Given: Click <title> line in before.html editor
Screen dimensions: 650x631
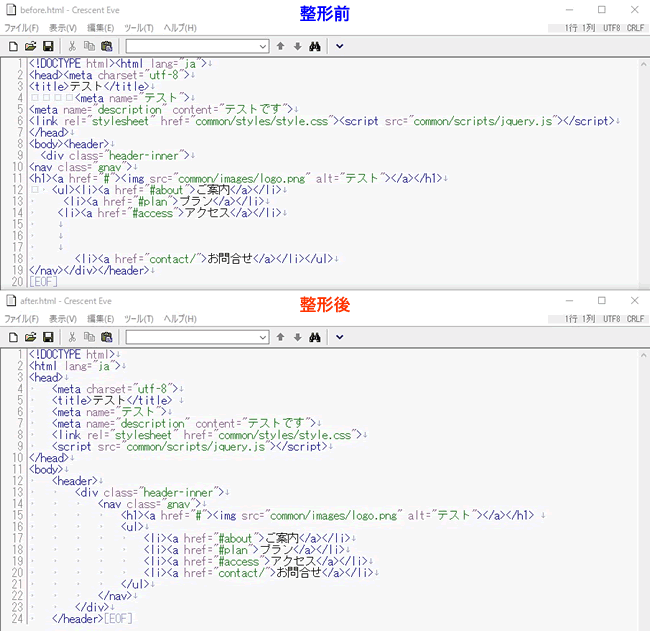Looking at the screenshot, I should (x=89, y=87).
